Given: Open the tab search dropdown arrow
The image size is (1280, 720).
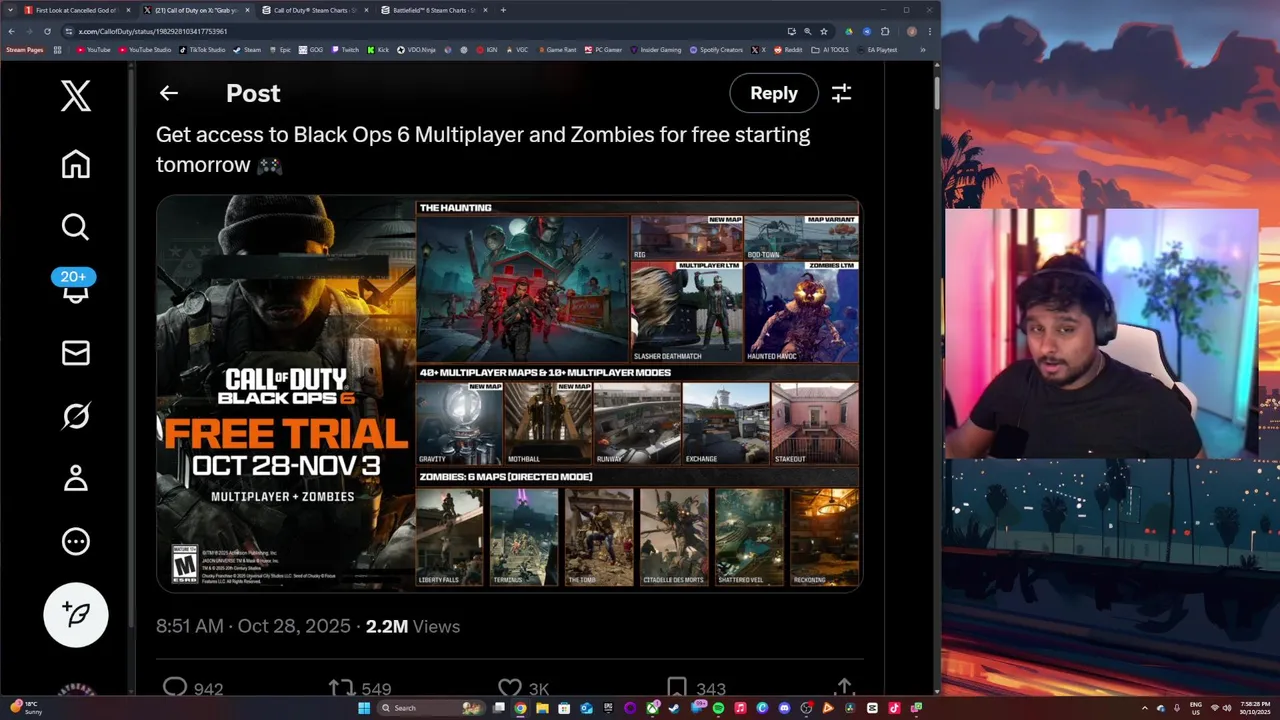Looking at the screenshot, I should [x=8, y=10].
